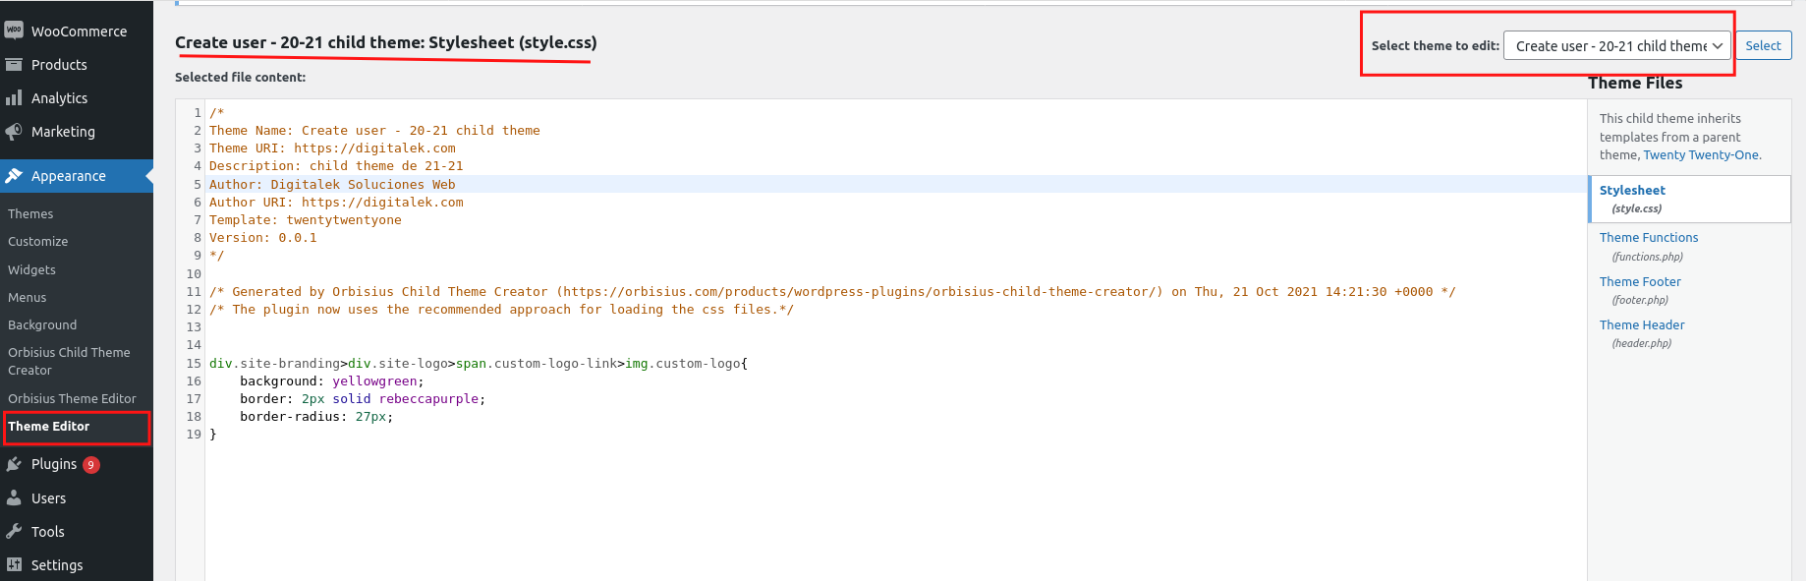Select the Theme Editor submenu item
The image size is (1806, 581).
49,426
